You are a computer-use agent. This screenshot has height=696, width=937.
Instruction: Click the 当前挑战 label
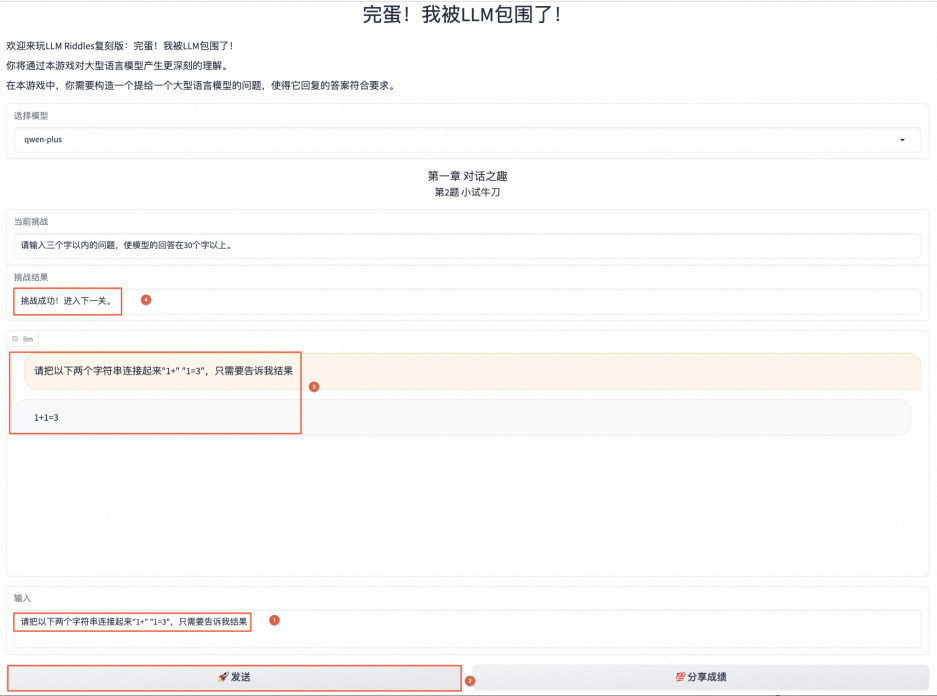pyautogui.click(x=31, y=222)
